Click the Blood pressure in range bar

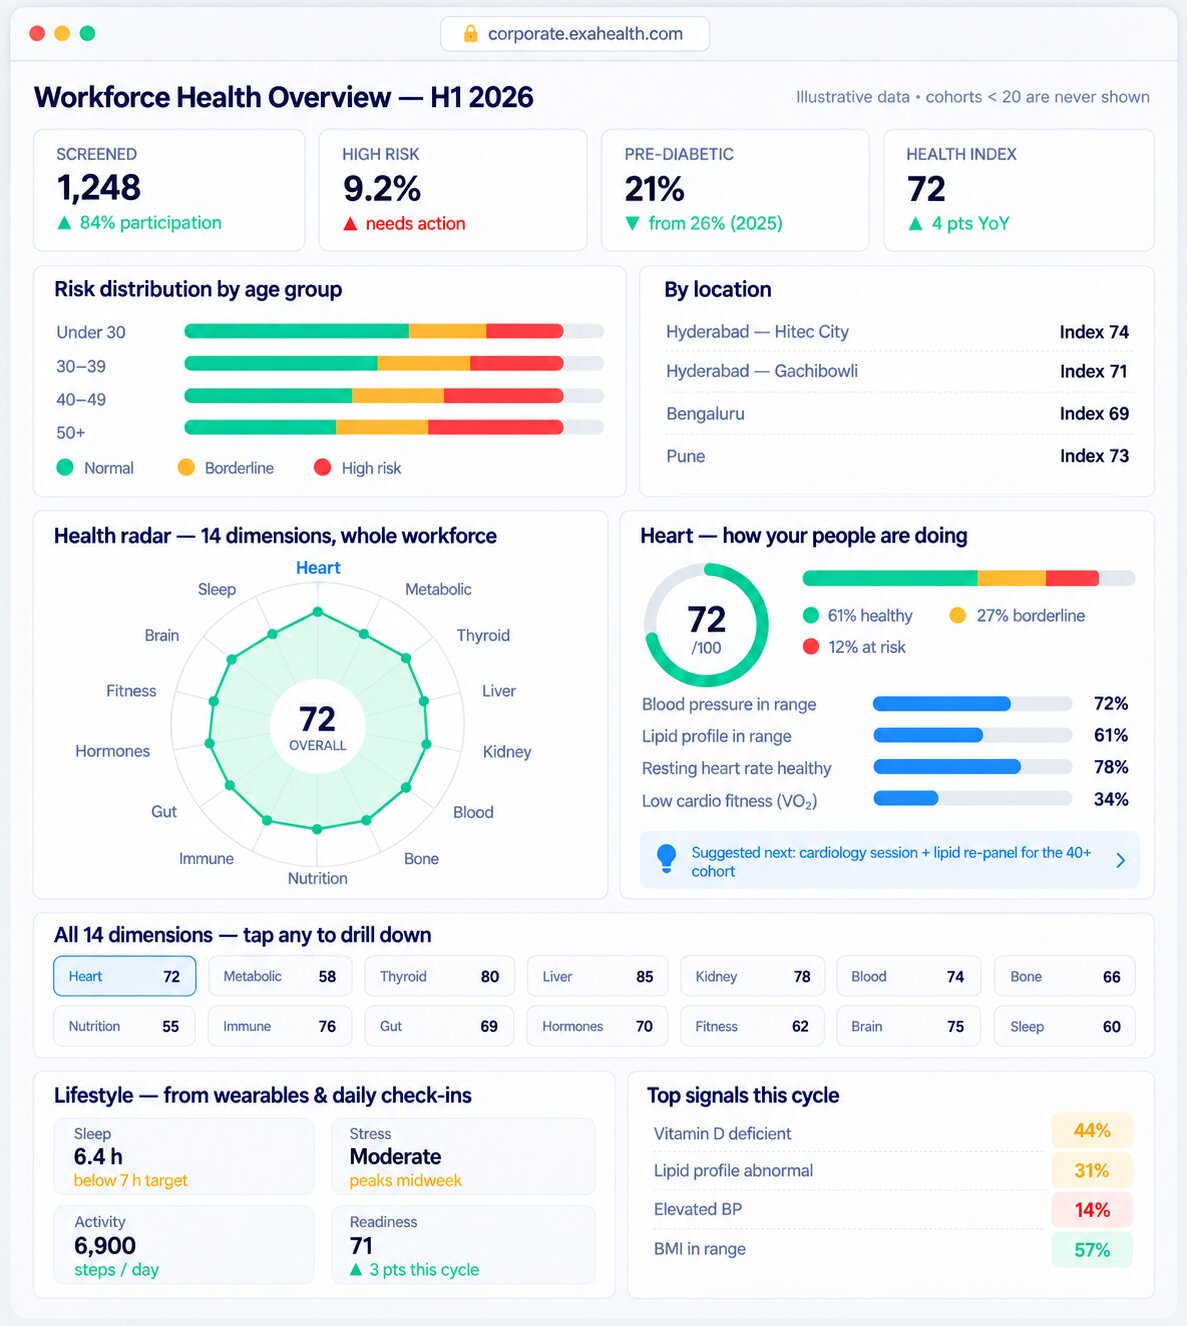click(x=972, y=704)
